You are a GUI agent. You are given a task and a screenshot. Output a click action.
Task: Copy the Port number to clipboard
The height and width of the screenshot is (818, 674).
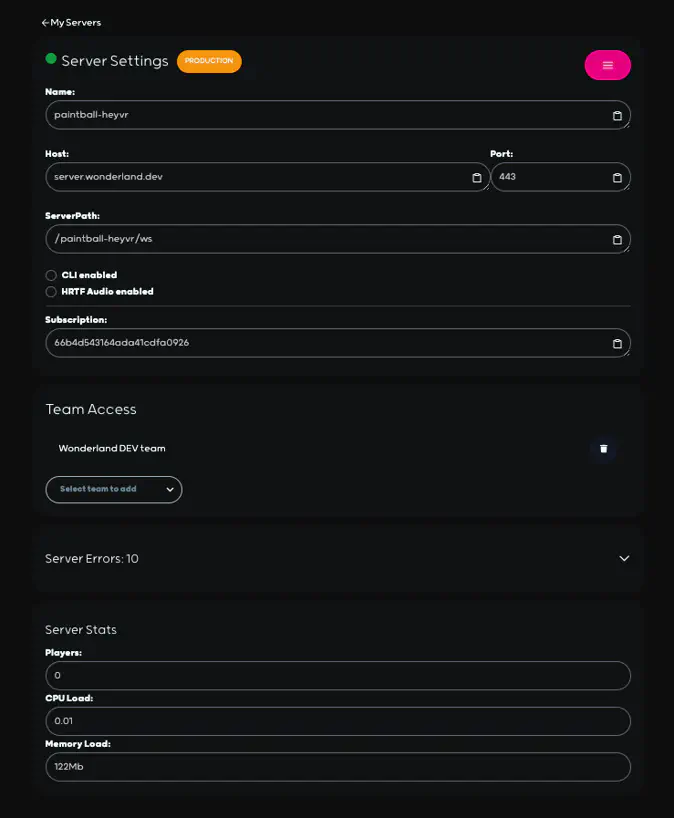[615, 177]
